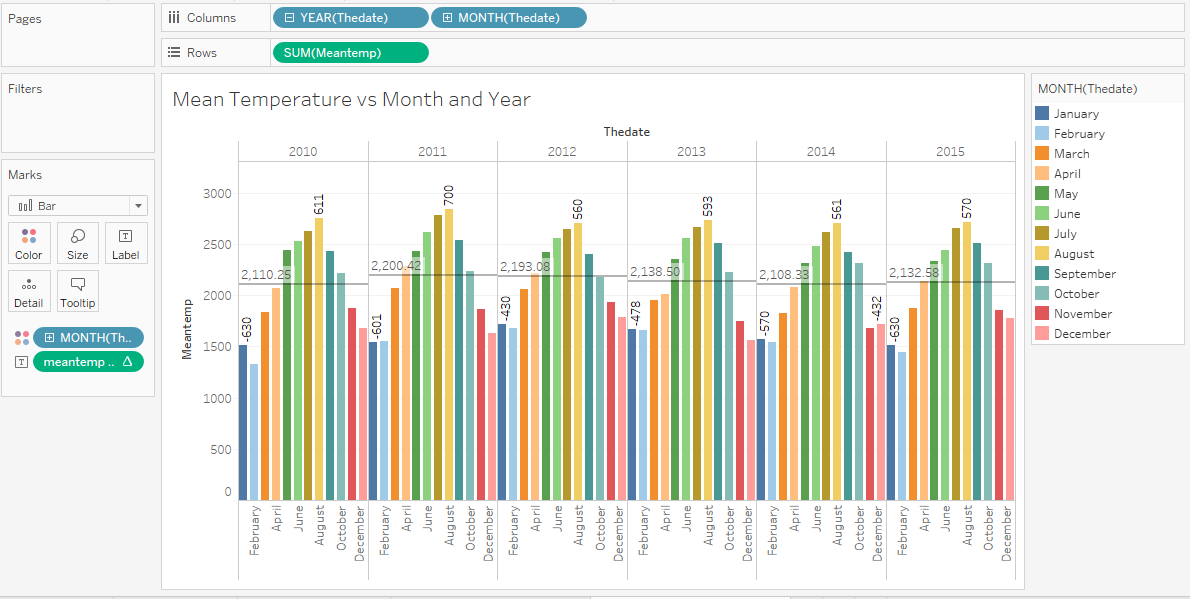Expand the MONTH(Thedate) pill in Columns

[446, 18]
